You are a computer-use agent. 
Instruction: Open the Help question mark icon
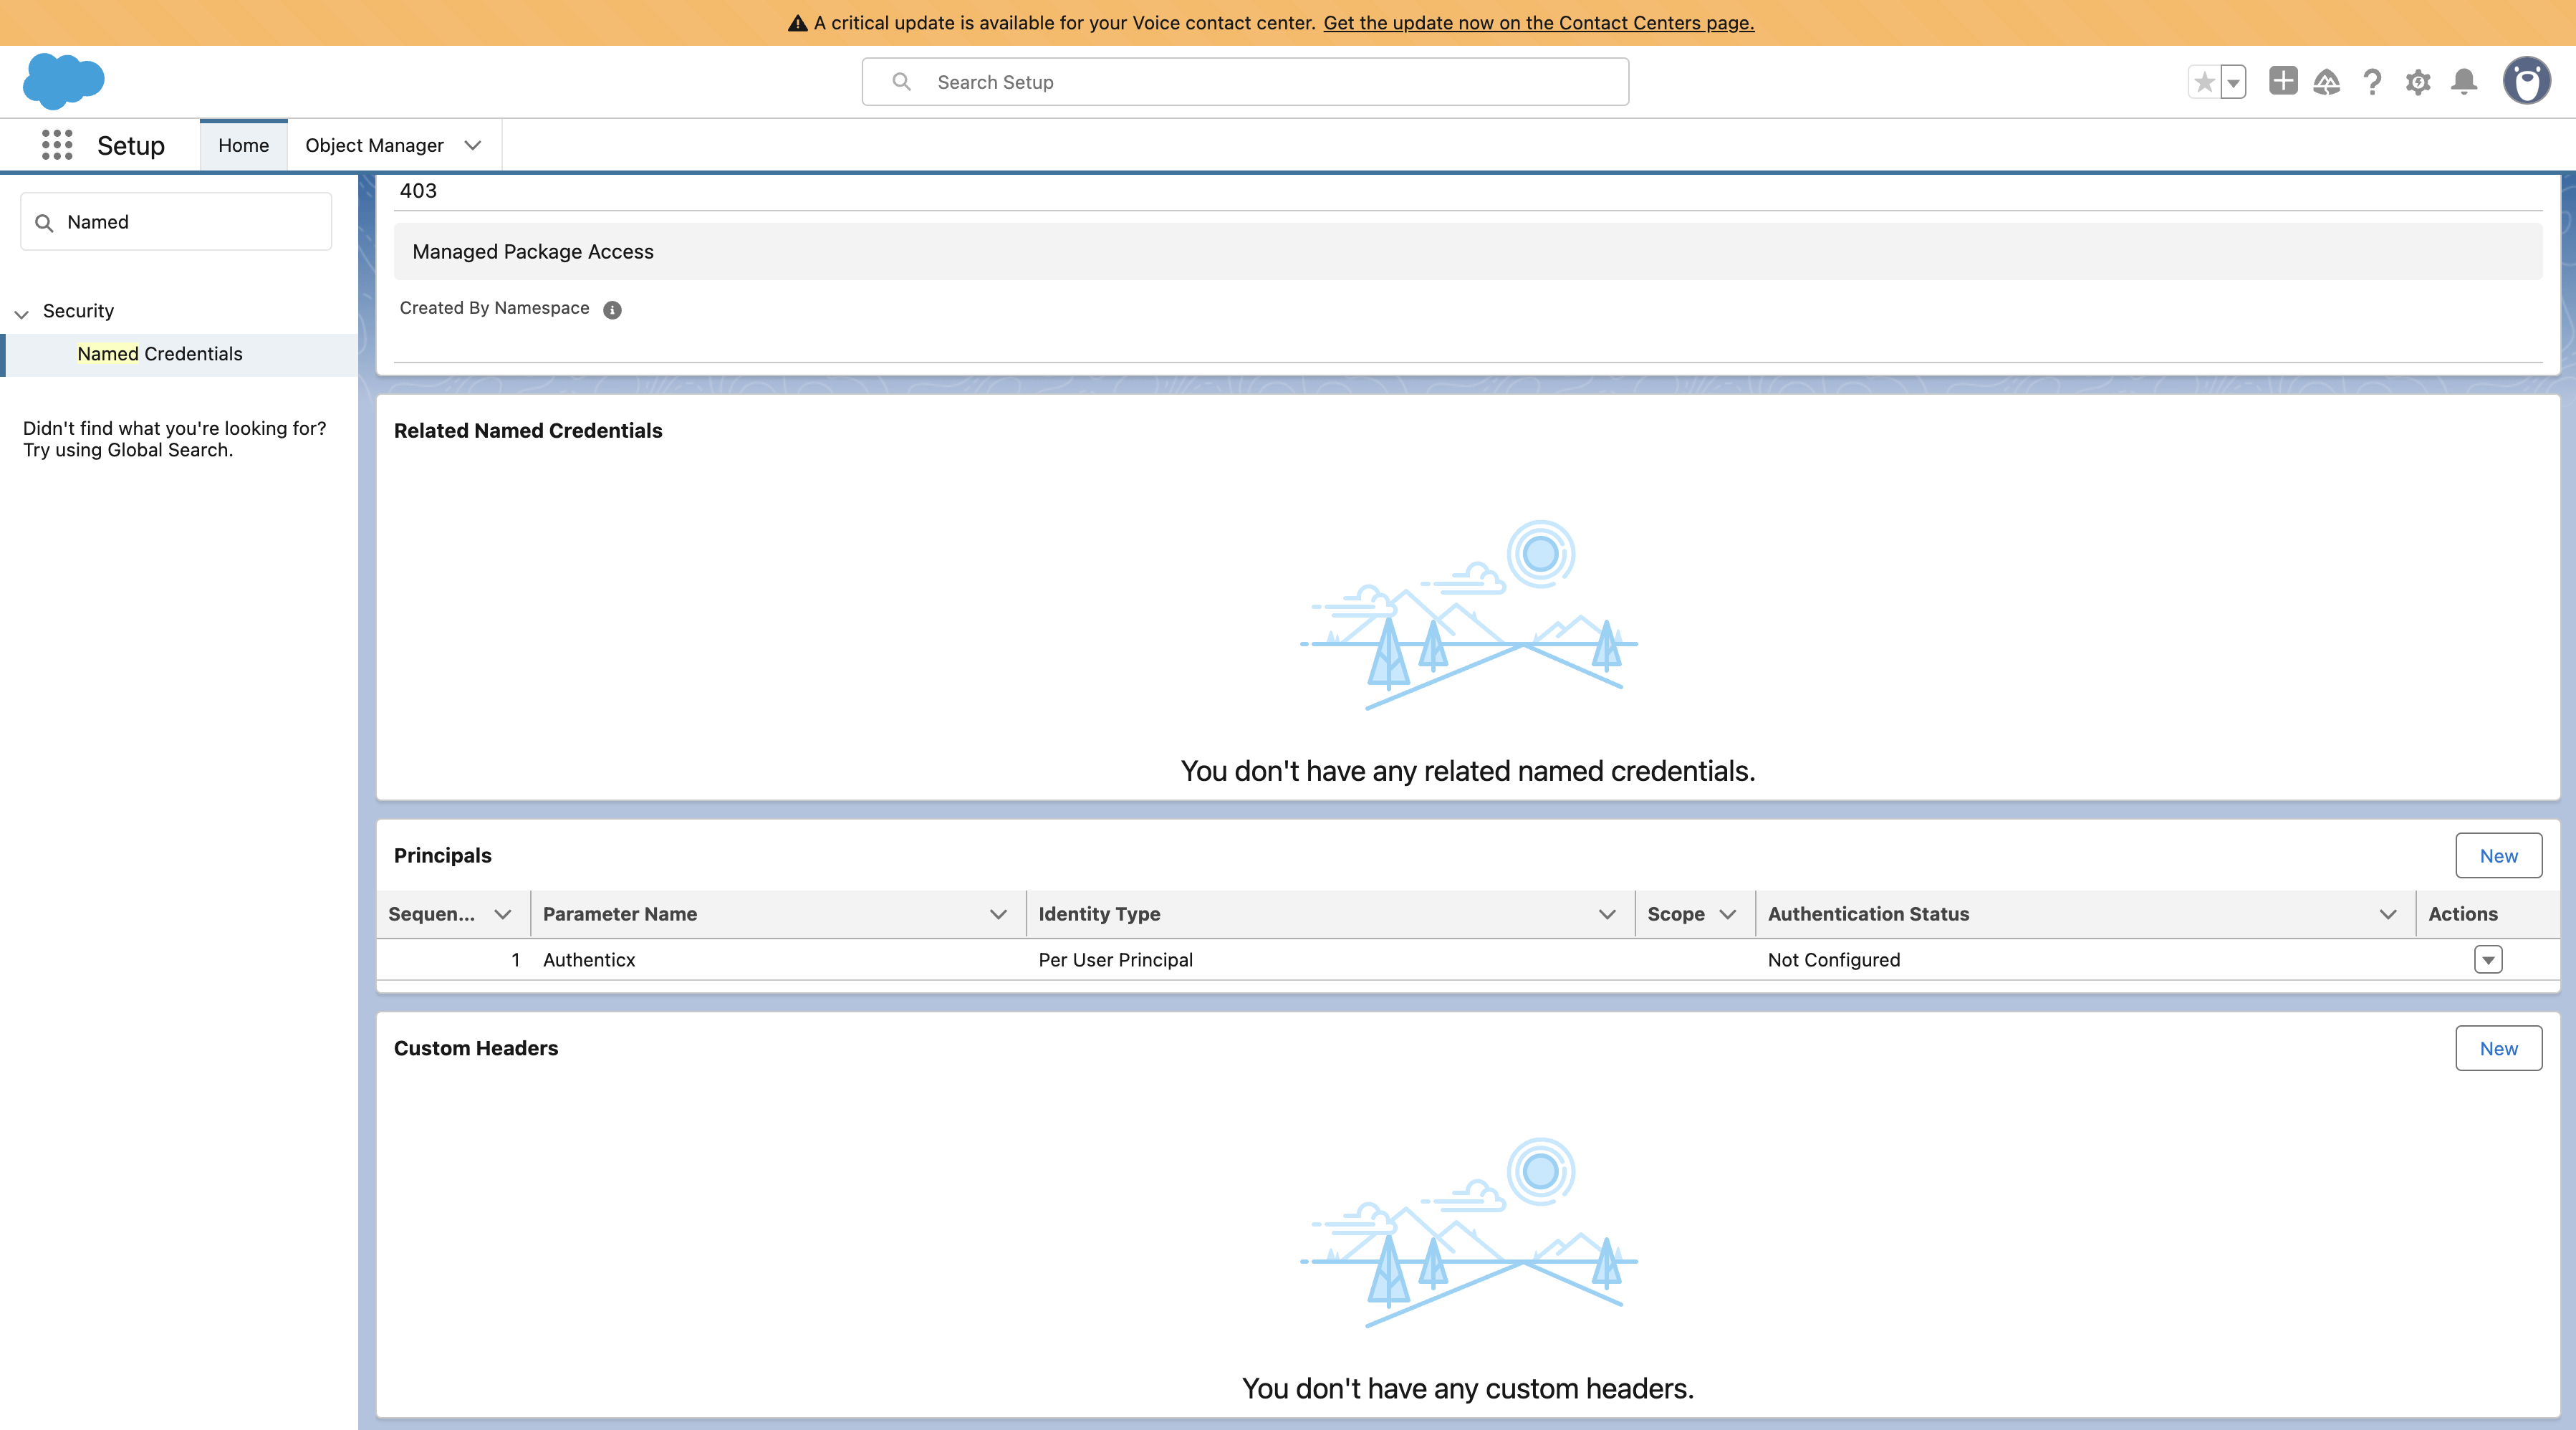(x=2372, y=82)
